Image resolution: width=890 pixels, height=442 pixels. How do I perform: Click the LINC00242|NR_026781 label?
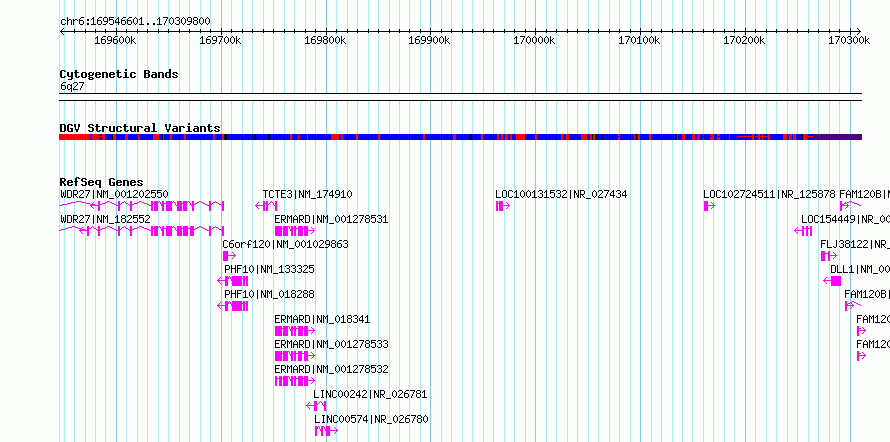[370, 394]
